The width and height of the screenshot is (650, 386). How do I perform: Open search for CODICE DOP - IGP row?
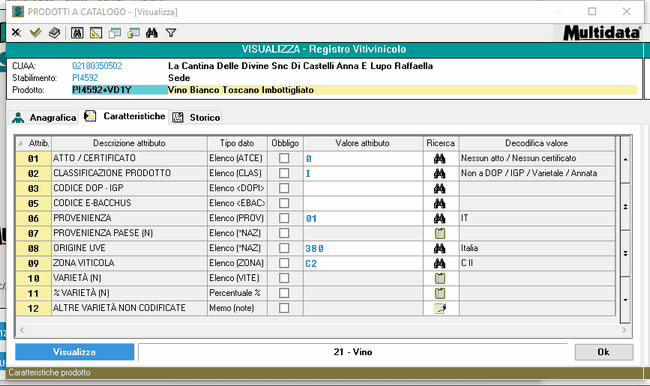click(440, 189)
